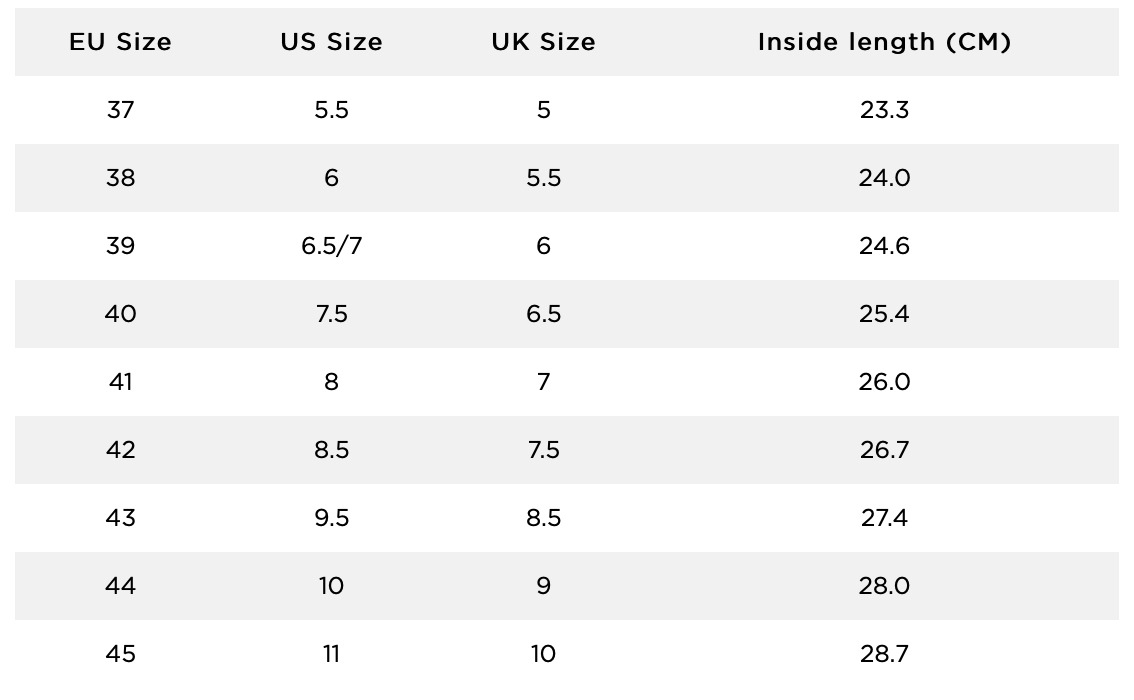This screenshot has width=1134, height=700.
Task: Select EU size 40 cell
Action: click(x=120, y=314)
